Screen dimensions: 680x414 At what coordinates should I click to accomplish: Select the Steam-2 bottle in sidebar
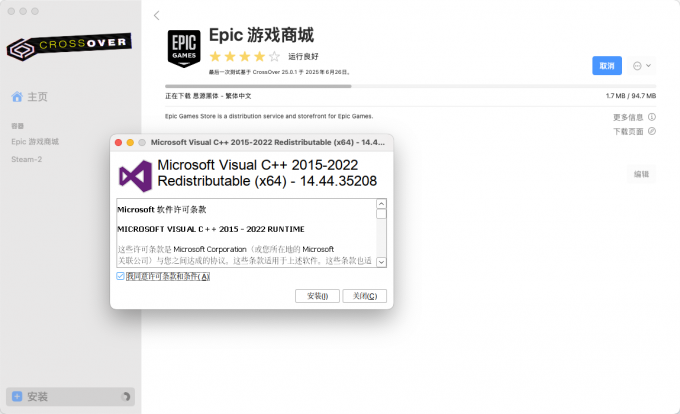click(x=27, y=160)
